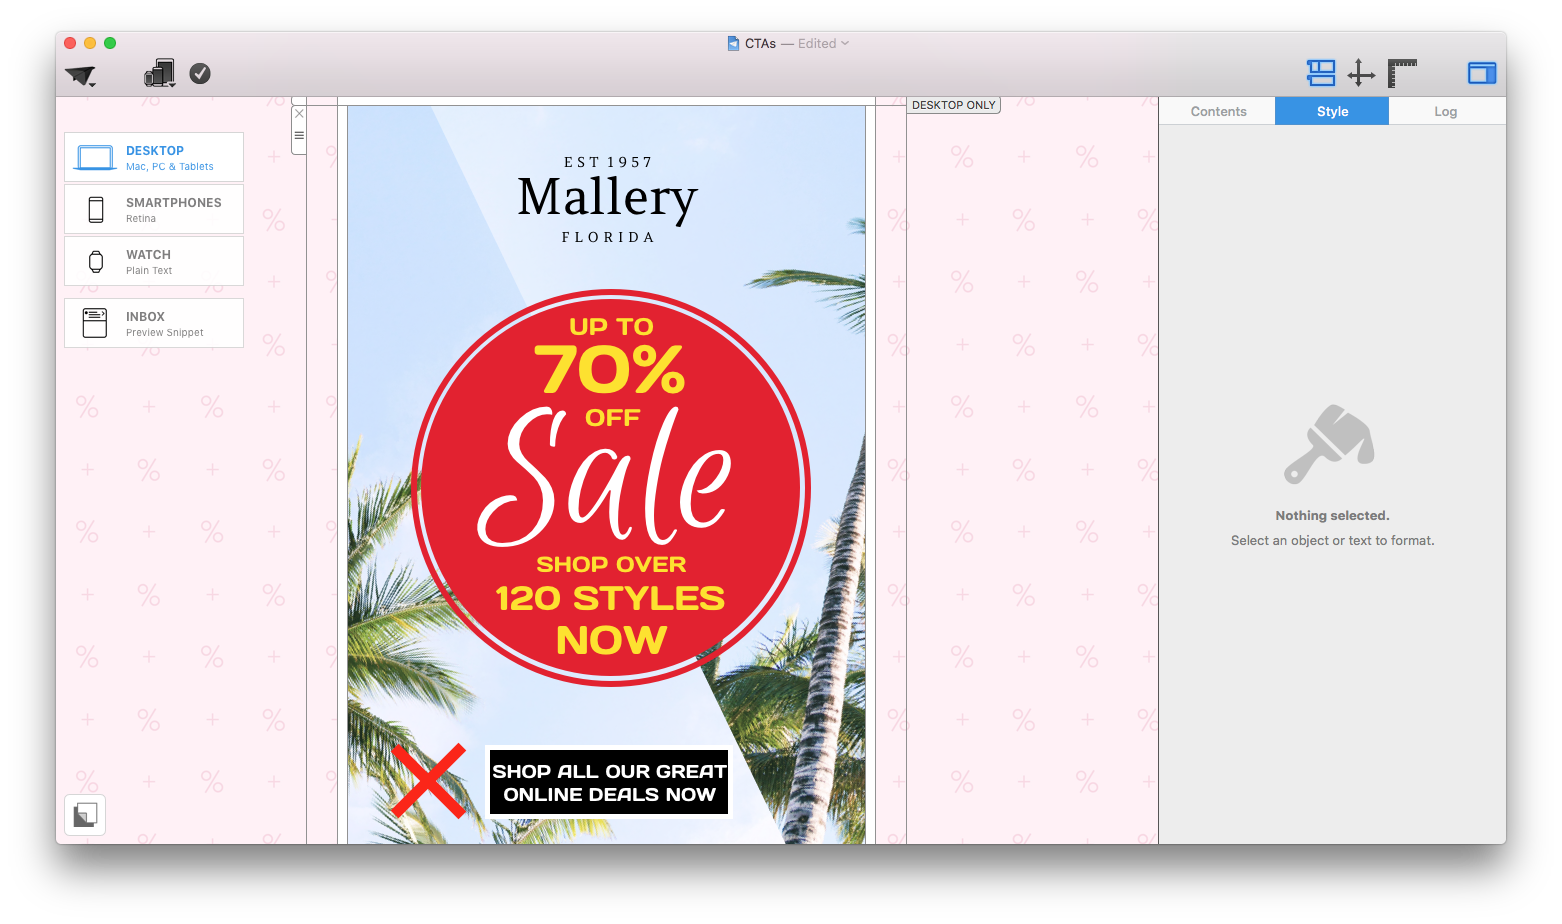Select the four-arrow move tool icon
Viewport: 1562px width, 924px height.
point(1361,73)
